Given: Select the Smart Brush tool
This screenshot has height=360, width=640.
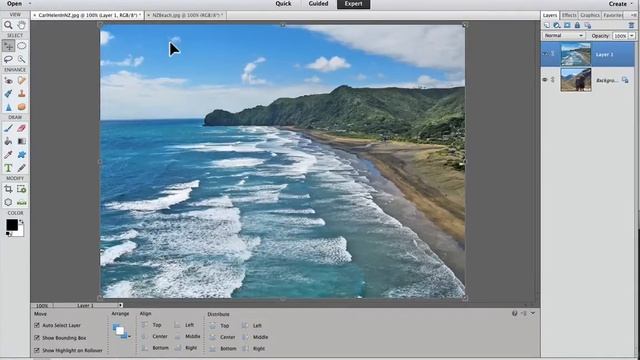Looking at the screenshot, I should [x=8, y=93].
